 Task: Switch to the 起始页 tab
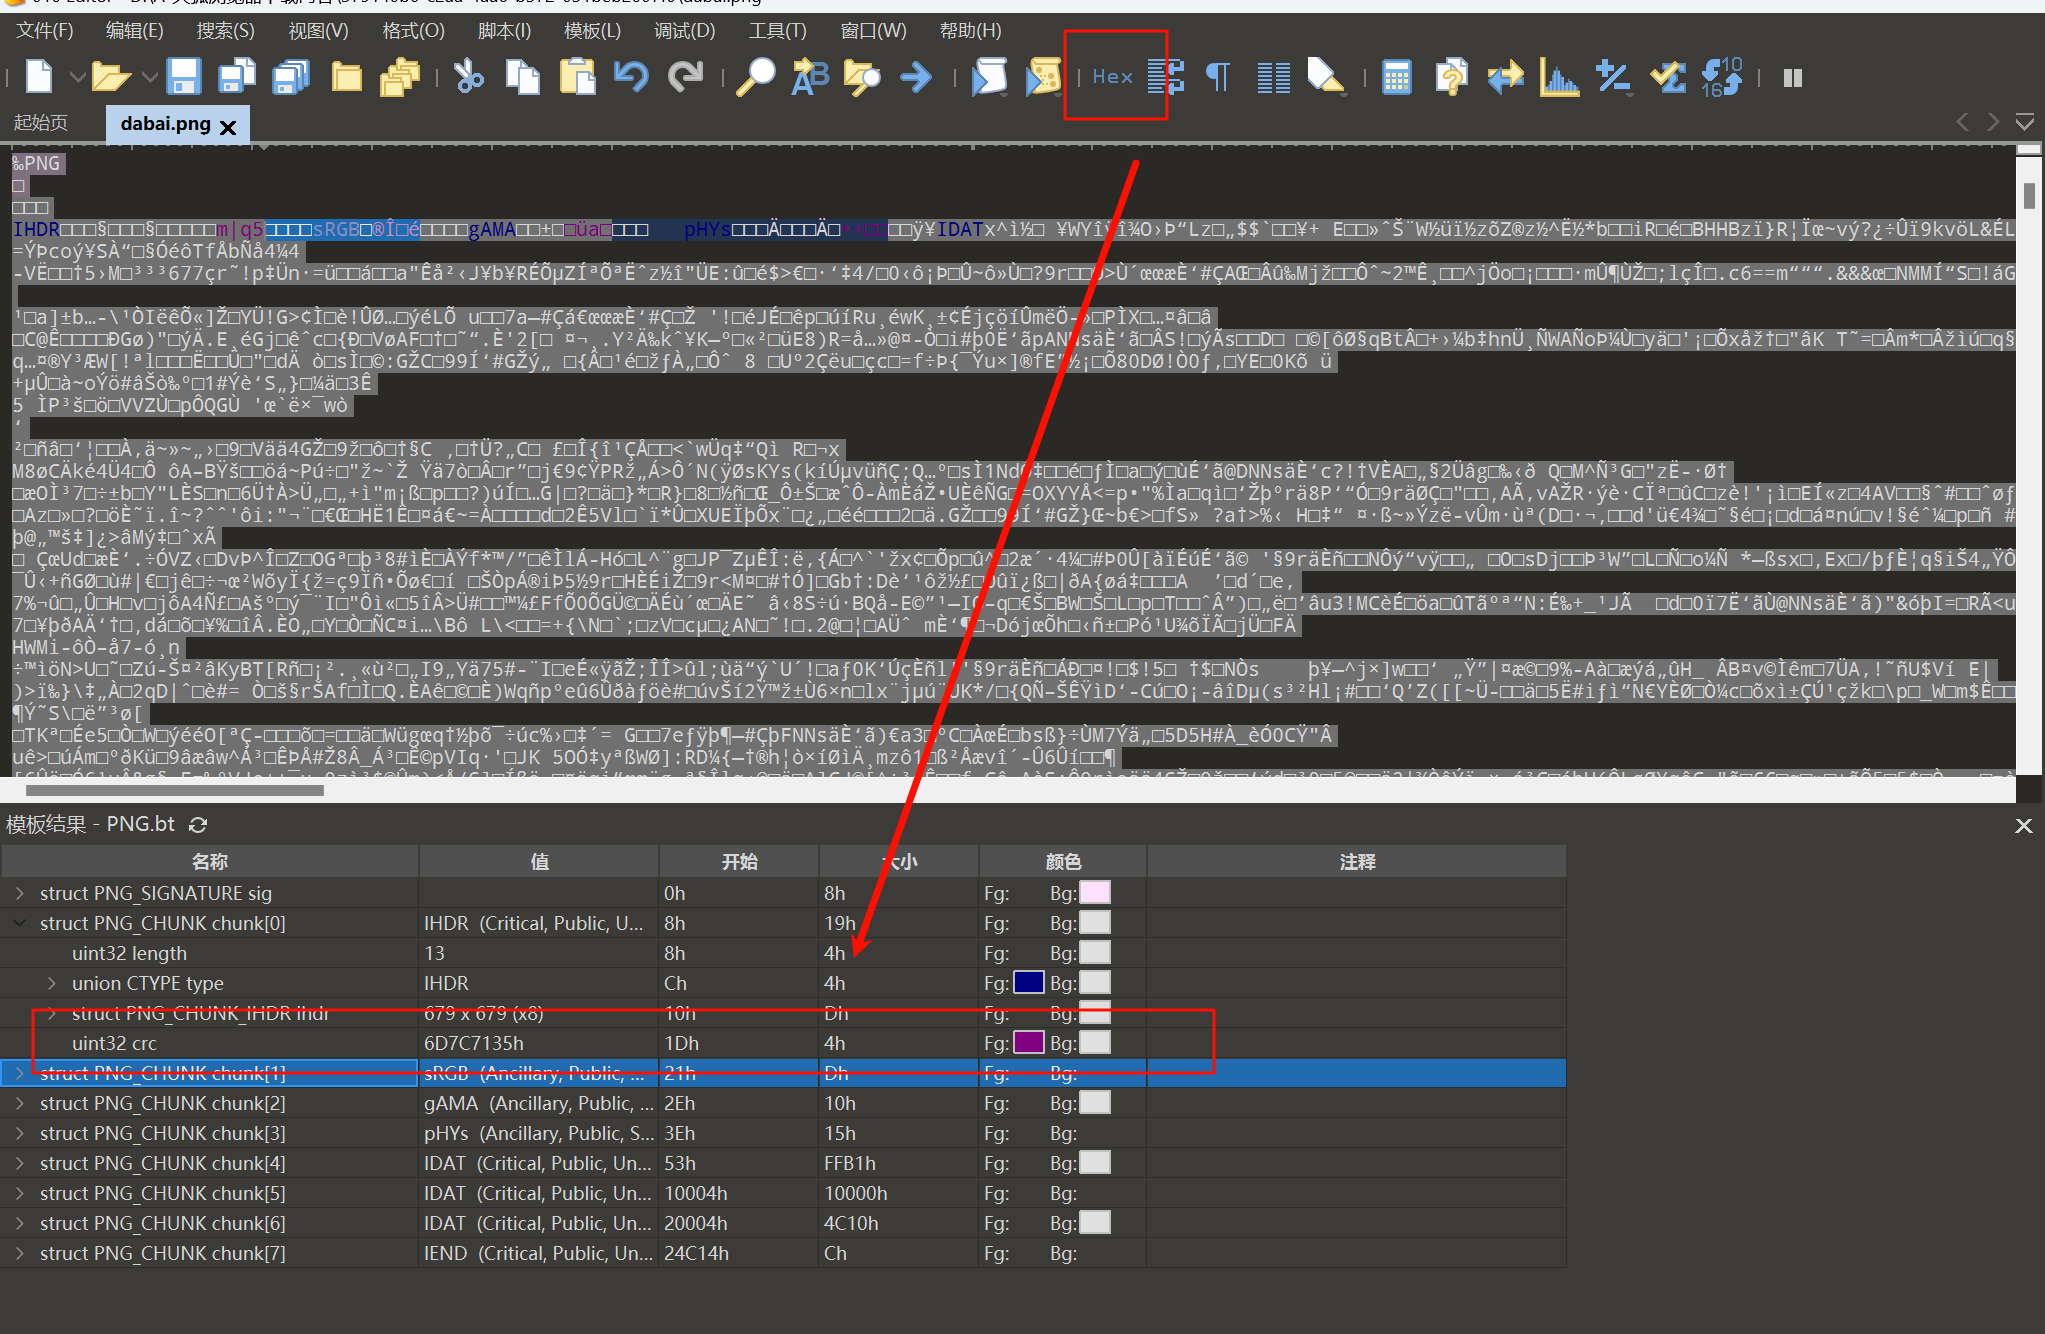pyautogui.click(x=41, y=123)
